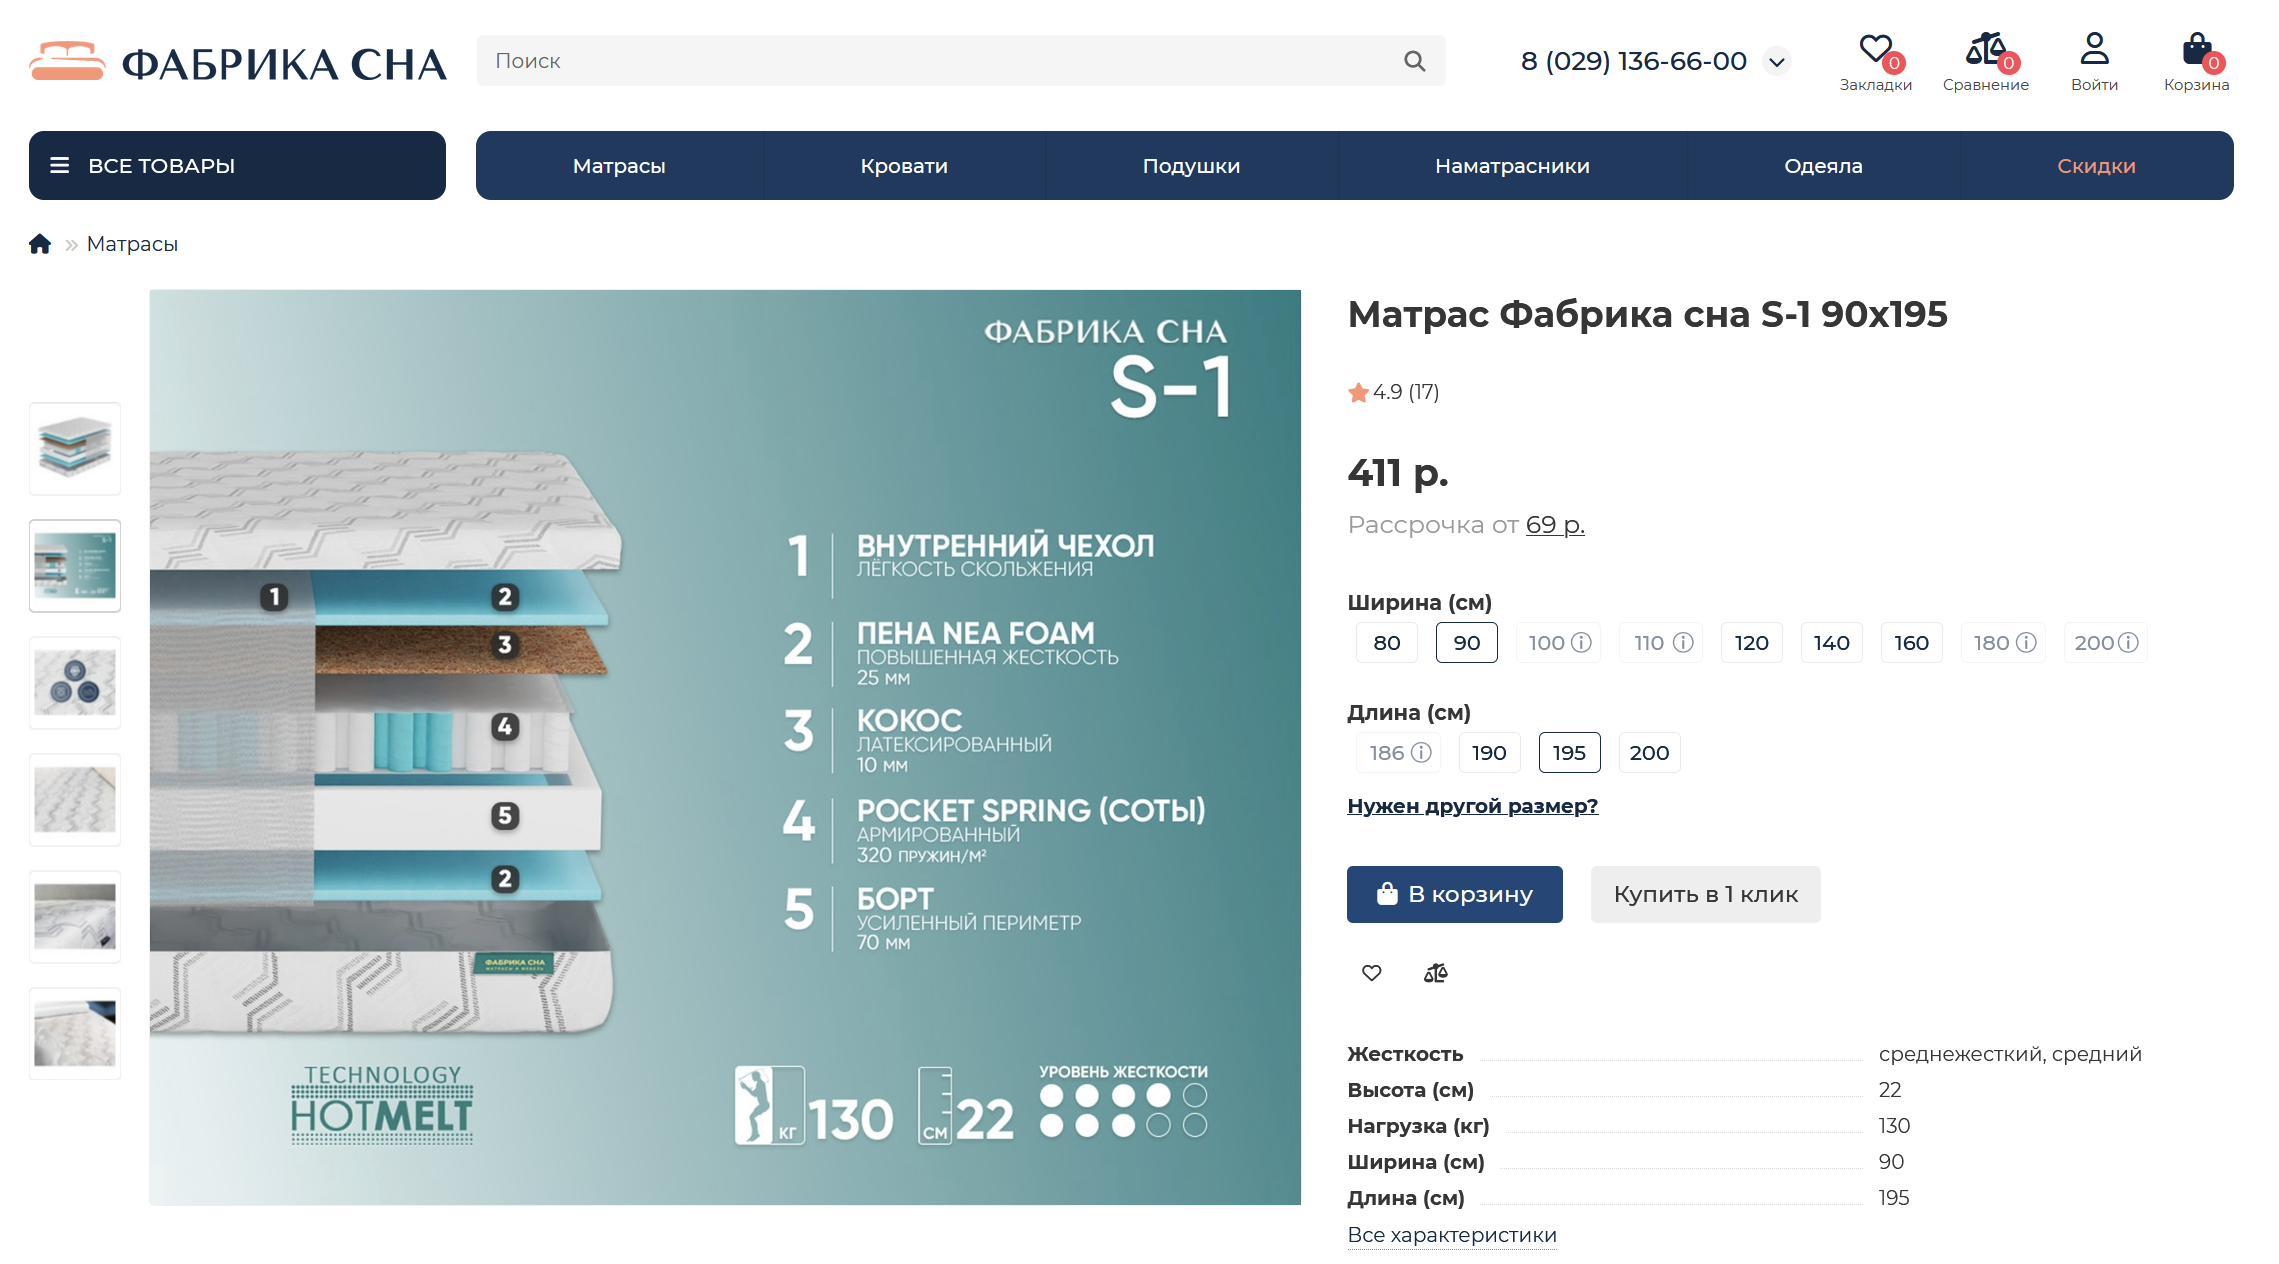Image resolution: width=2279 pixels, height=1264 pixels.
Task: Select length 186 cm option
Action: [1399, 753]
